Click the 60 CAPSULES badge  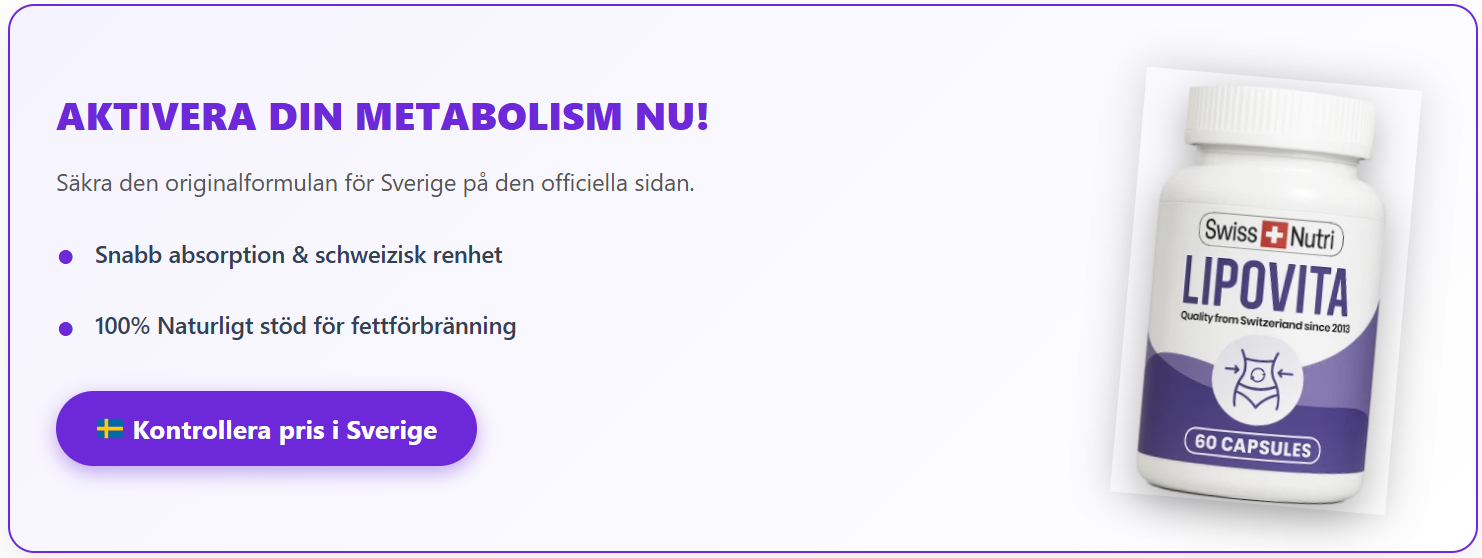(x=1252, y=446)
